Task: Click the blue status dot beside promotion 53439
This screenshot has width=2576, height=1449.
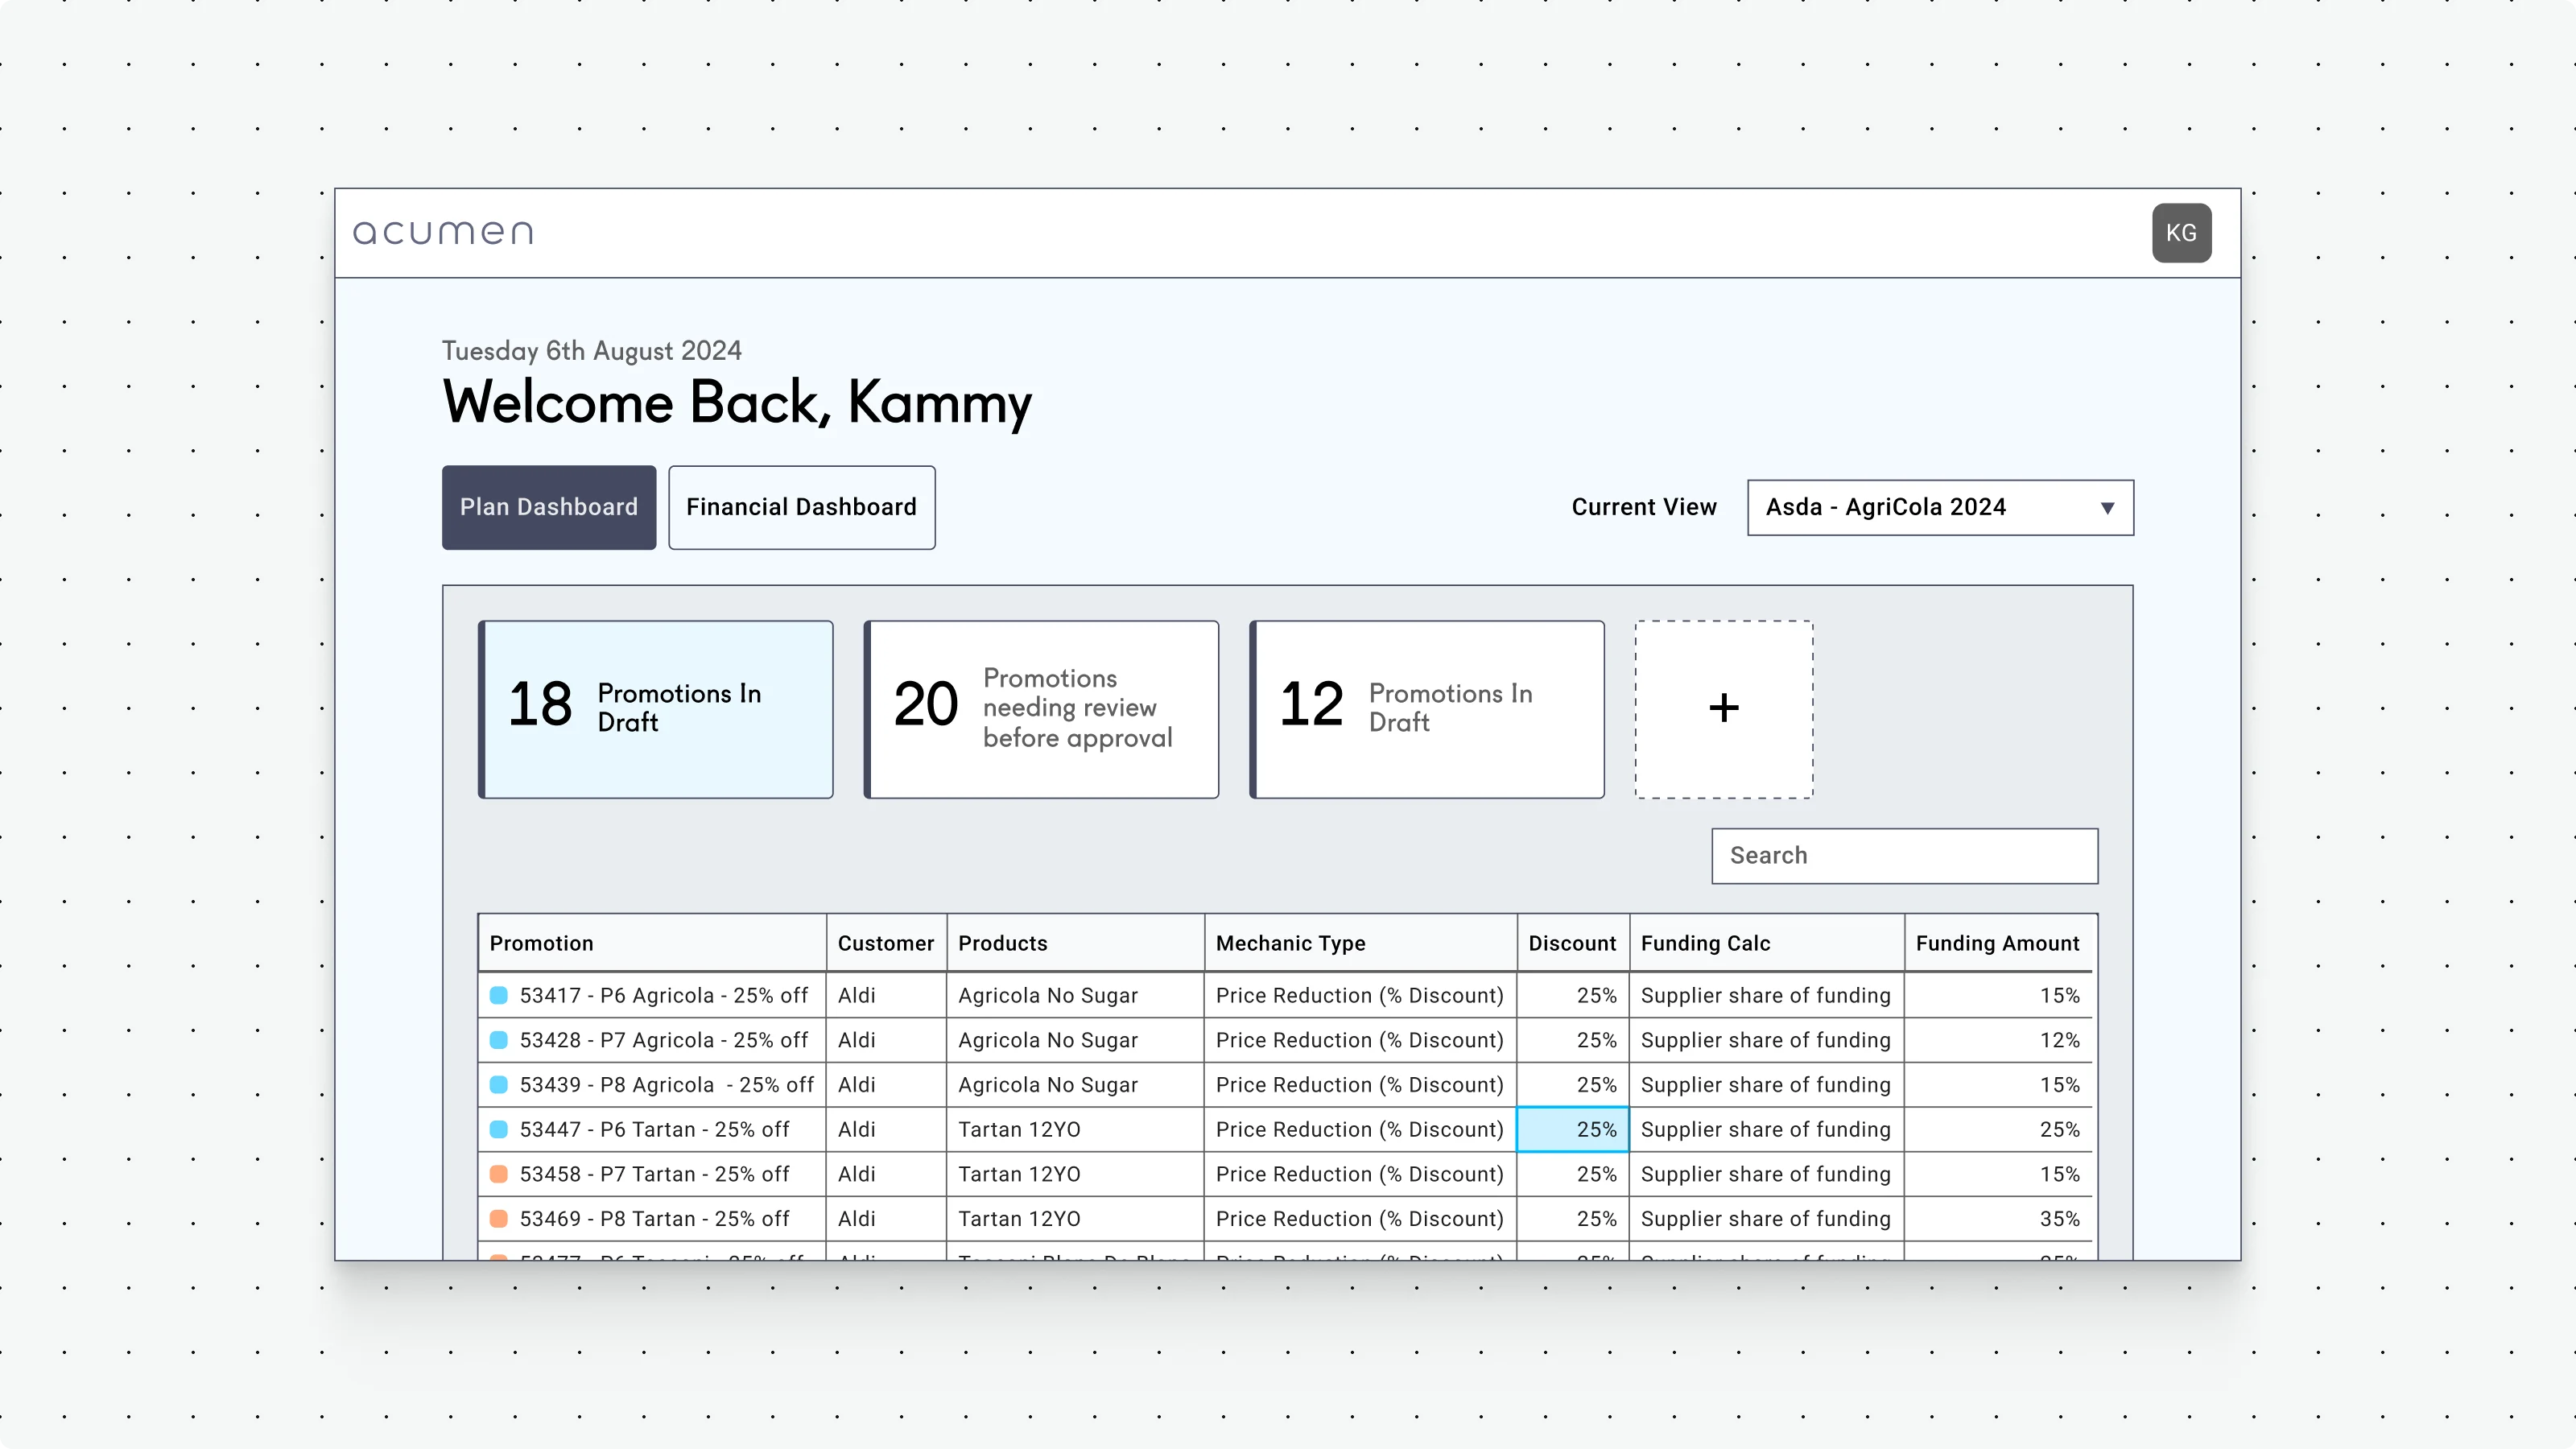Action: 500,1084
